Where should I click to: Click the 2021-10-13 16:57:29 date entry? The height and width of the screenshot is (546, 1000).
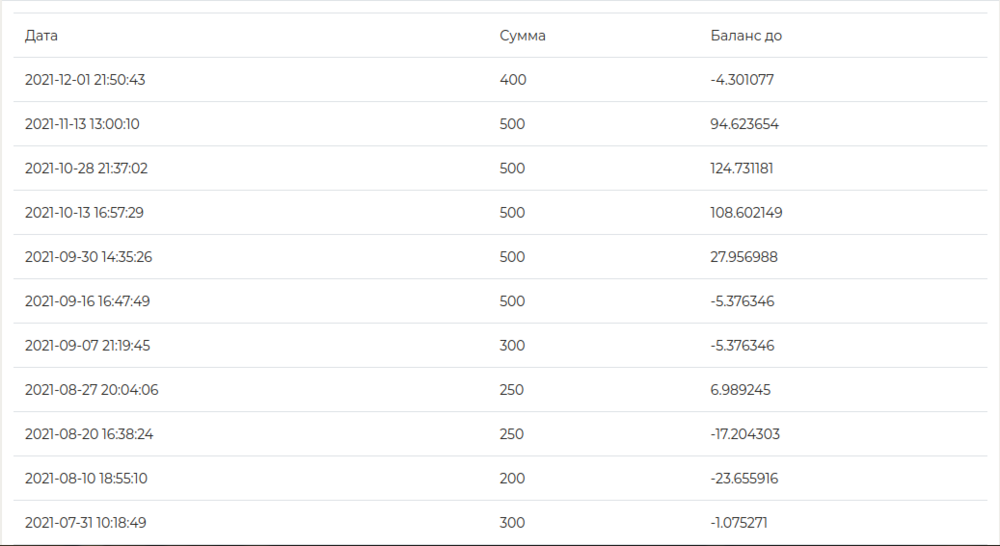(85, 213)
